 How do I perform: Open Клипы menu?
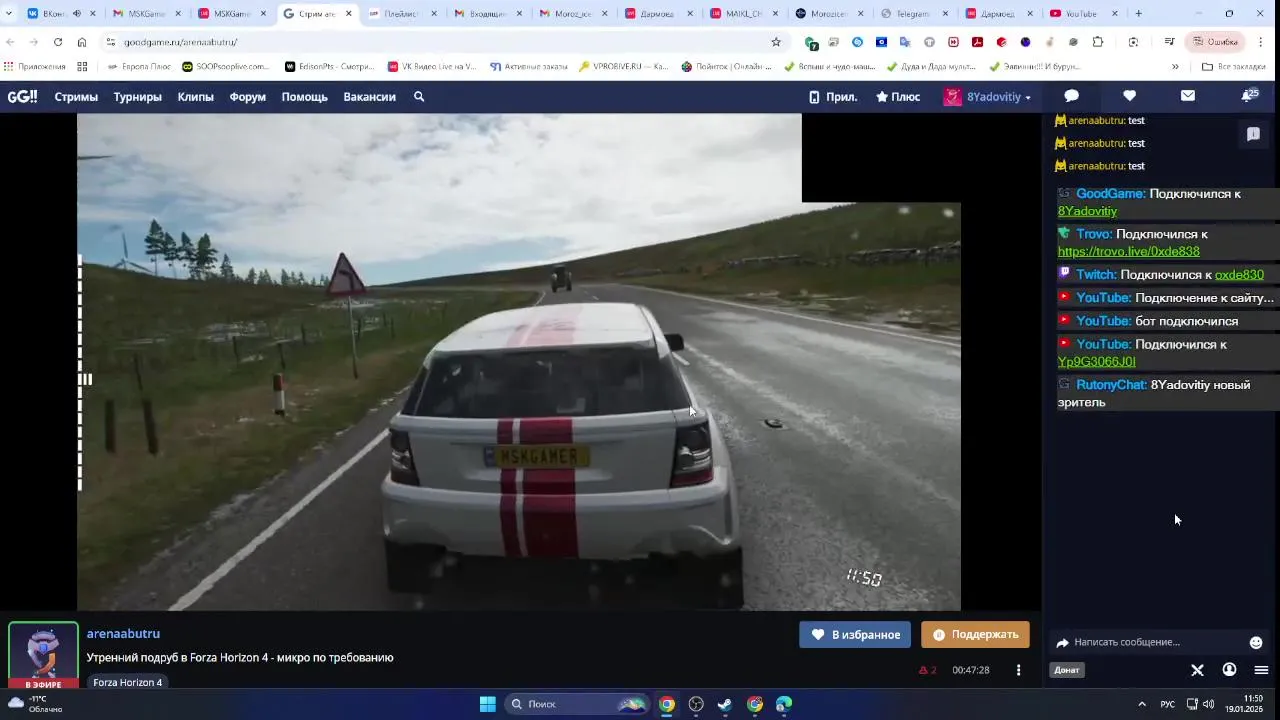(x=196, y=97)
